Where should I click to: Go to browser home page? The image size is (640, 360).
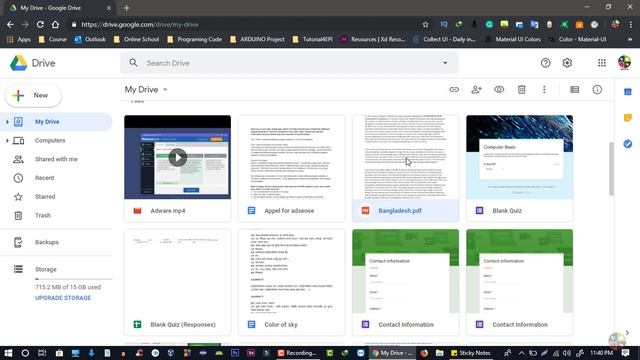click(55, 24)
